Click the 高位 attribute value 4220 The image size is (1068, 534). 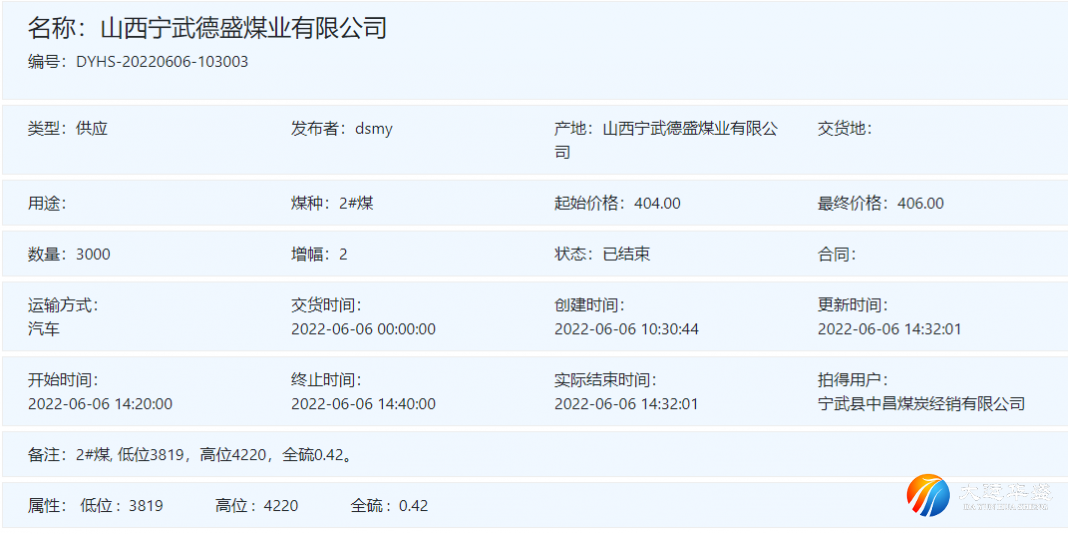pyautogui.click(x=281, y=506)
